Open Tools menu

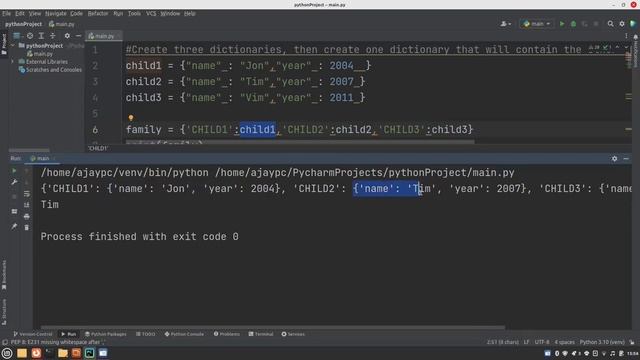coord(134,13)
